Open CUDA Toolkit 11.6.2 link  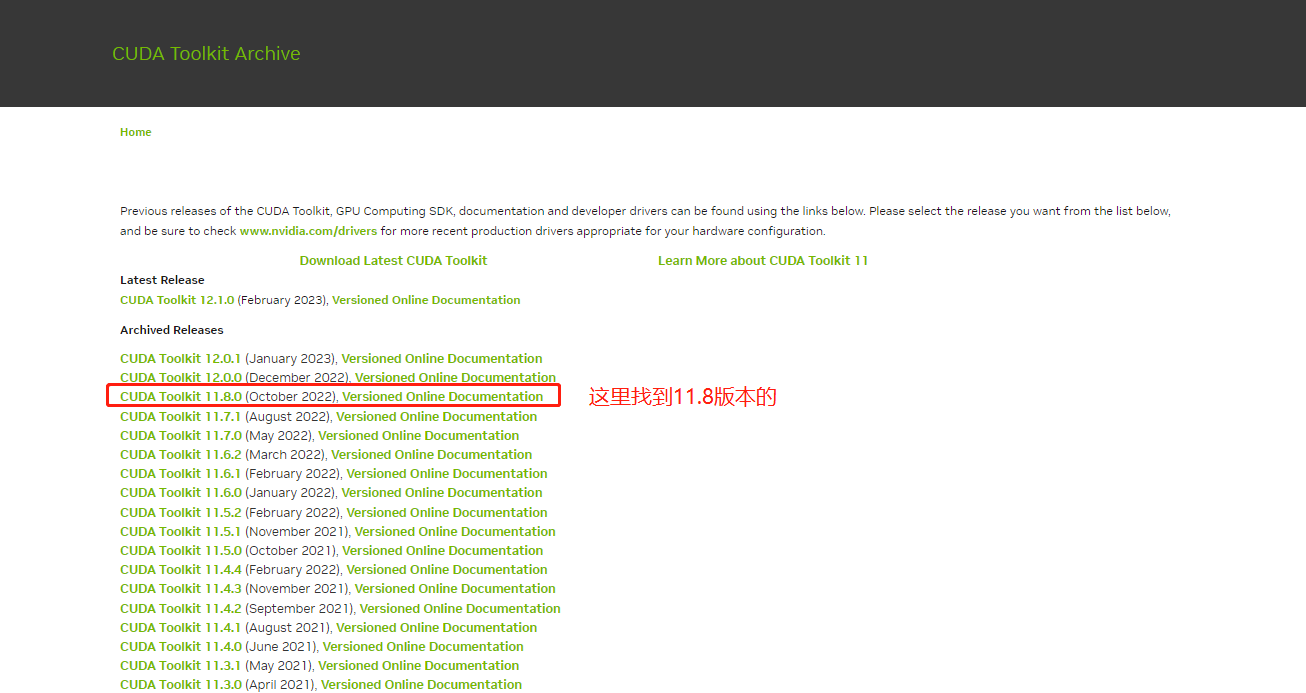[181, 455]
